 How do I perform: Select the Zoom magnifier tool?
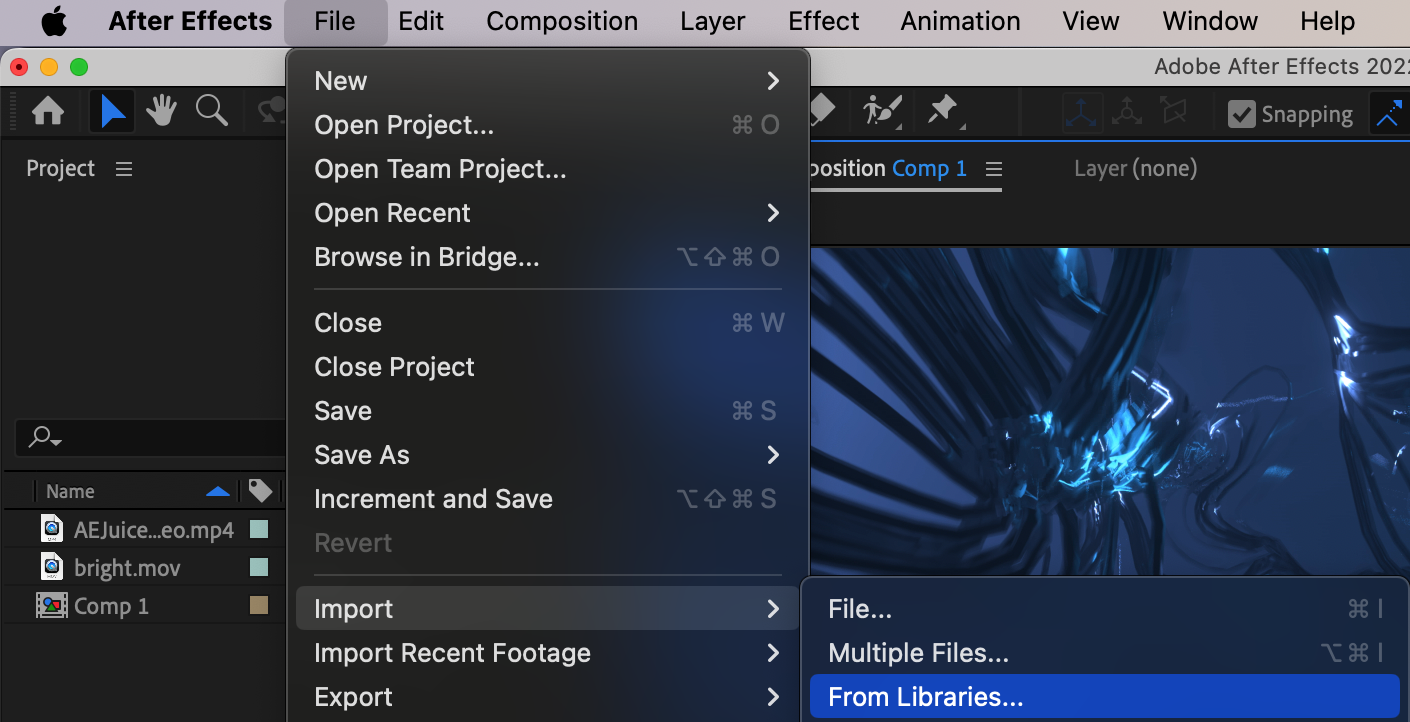point(211,110)
